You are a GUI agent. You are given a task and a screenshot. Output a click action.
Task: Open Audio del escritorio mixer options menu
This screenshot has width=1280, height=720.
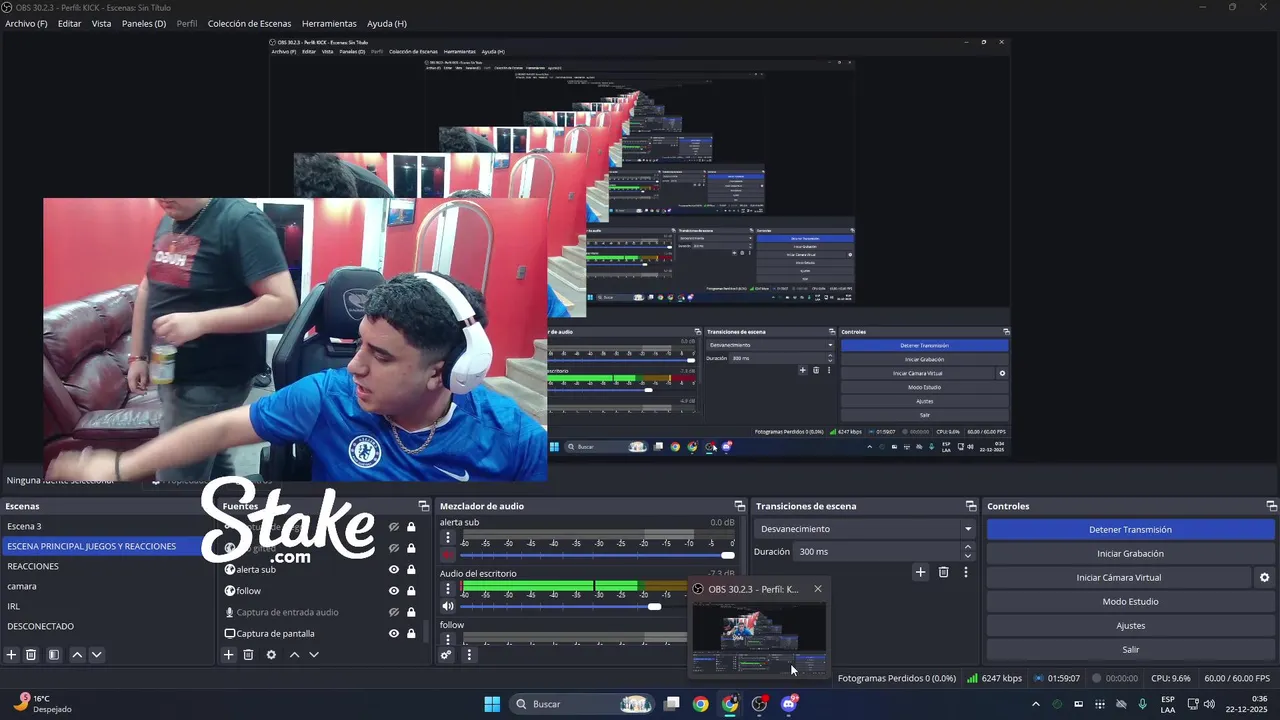[x=448, y=589]
